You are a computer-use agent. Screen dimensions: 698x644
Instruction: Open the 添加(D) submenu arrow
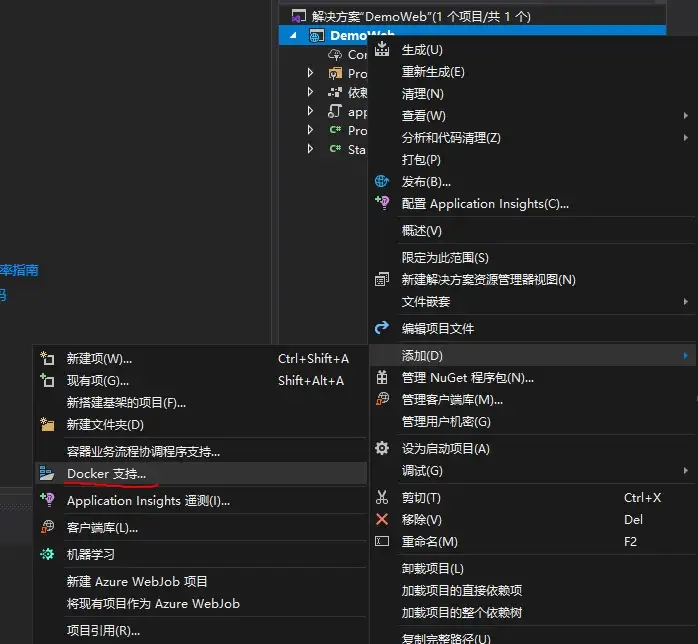(x=686, y=355)
